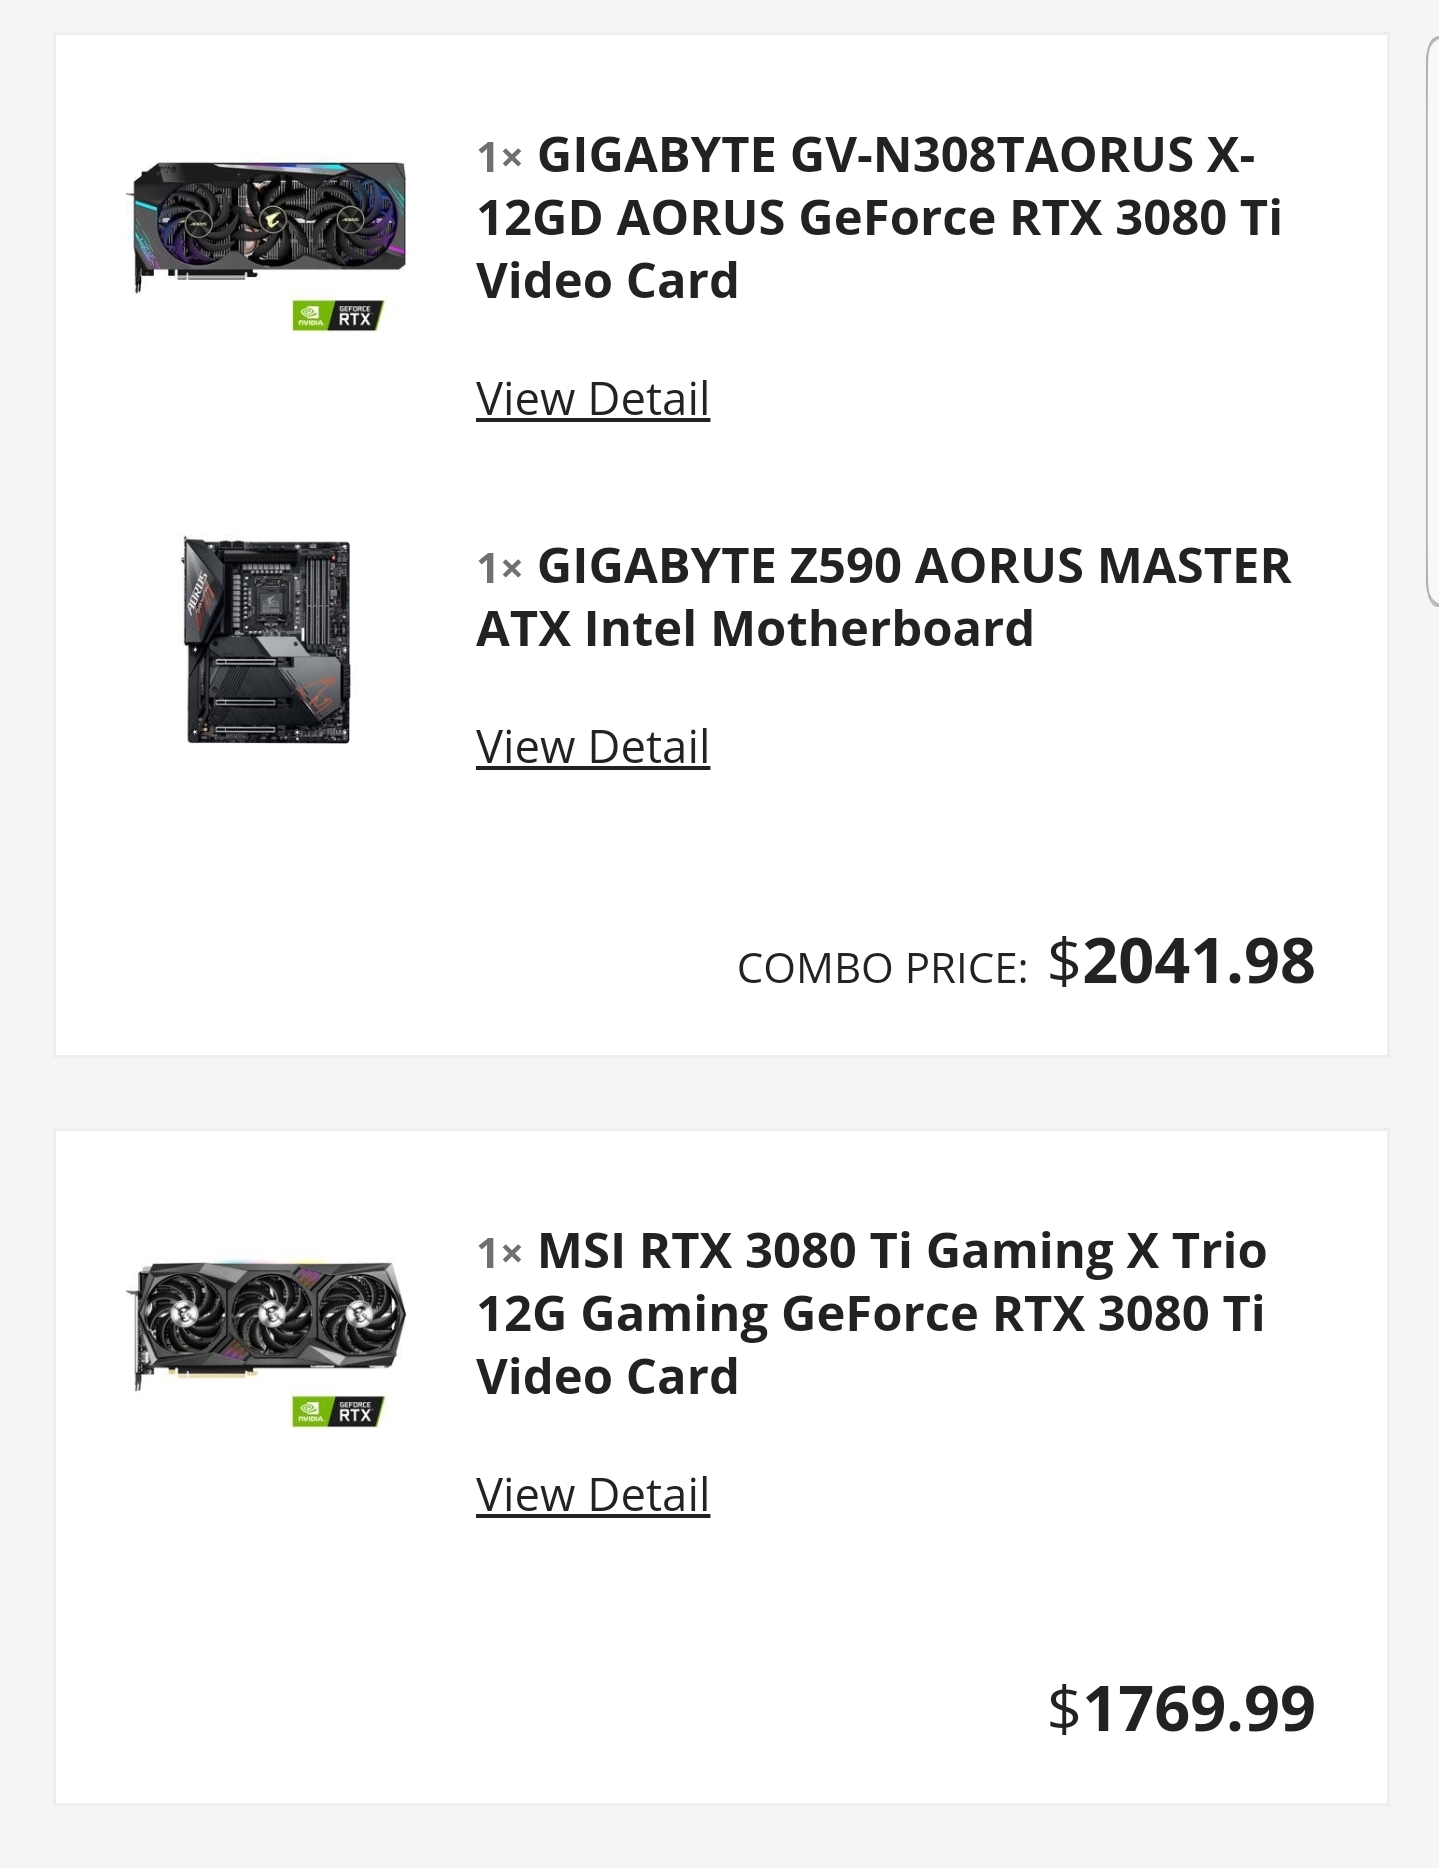Click the 1× quantity beside the AORUS video card
The height and width of the screenshot is (1868, 1439).
tap(499, 157)
